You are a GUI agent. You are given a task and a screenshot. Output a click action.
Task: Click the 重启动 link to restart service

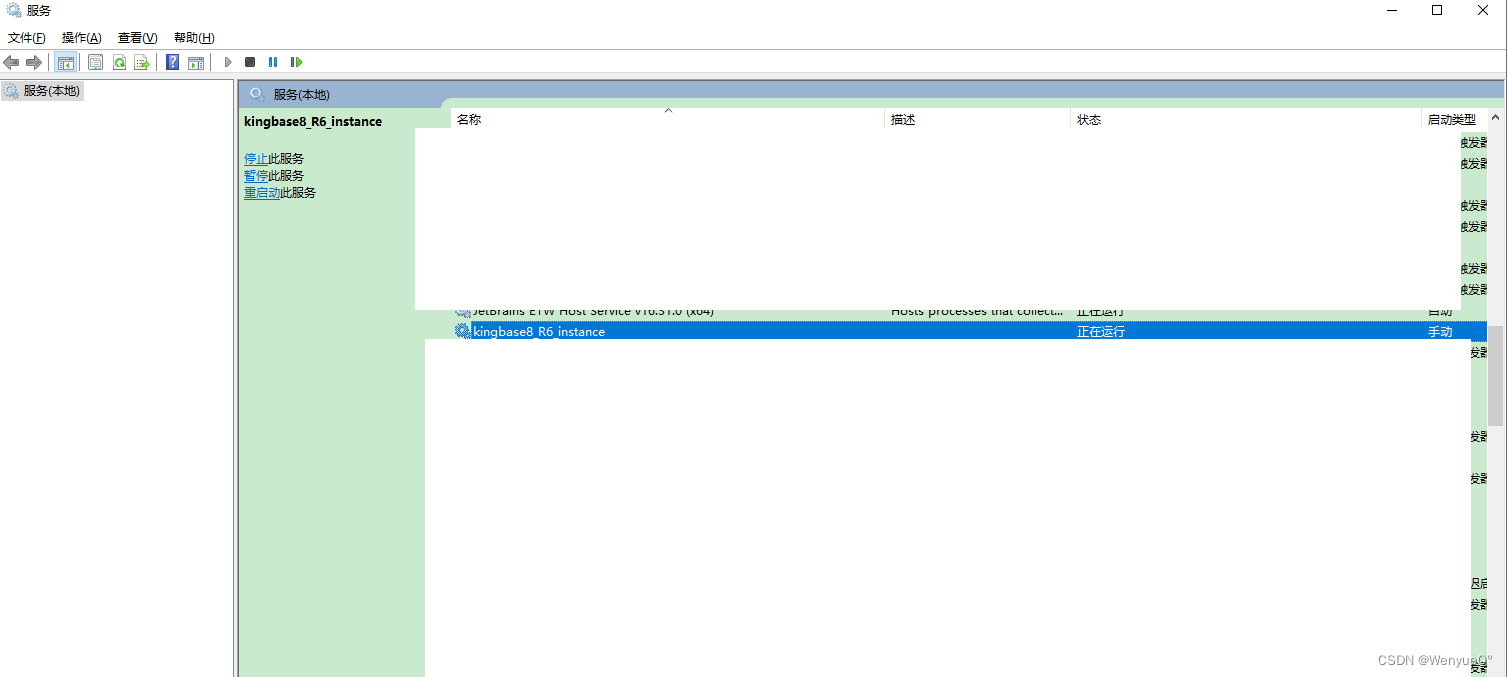click(262, 192)
